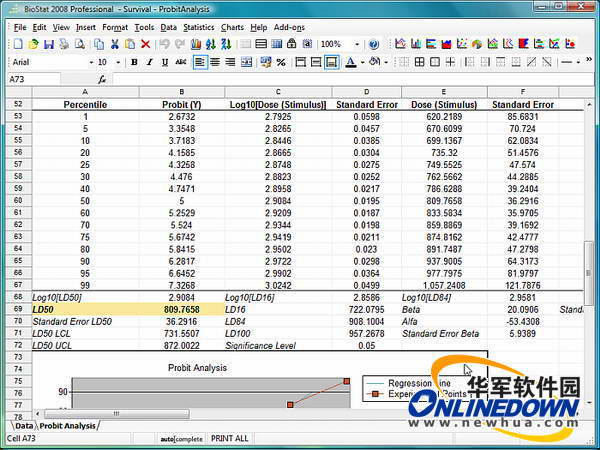Click the New document icon
The image size is (600, 450).
click(18, 44)
